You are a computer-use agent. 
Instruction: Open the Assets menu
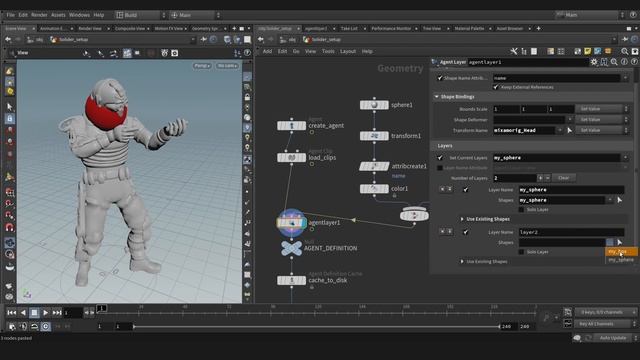[x=58, y=15]
